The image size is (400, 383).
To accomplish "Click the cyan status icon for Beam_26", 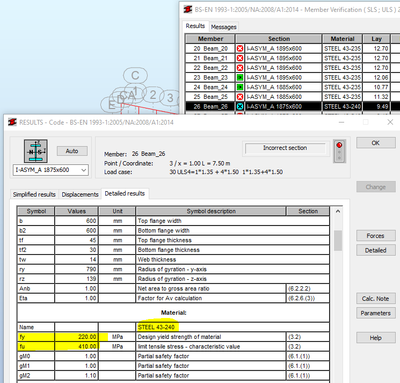I will pyautogui.click(x=240, y=107).
